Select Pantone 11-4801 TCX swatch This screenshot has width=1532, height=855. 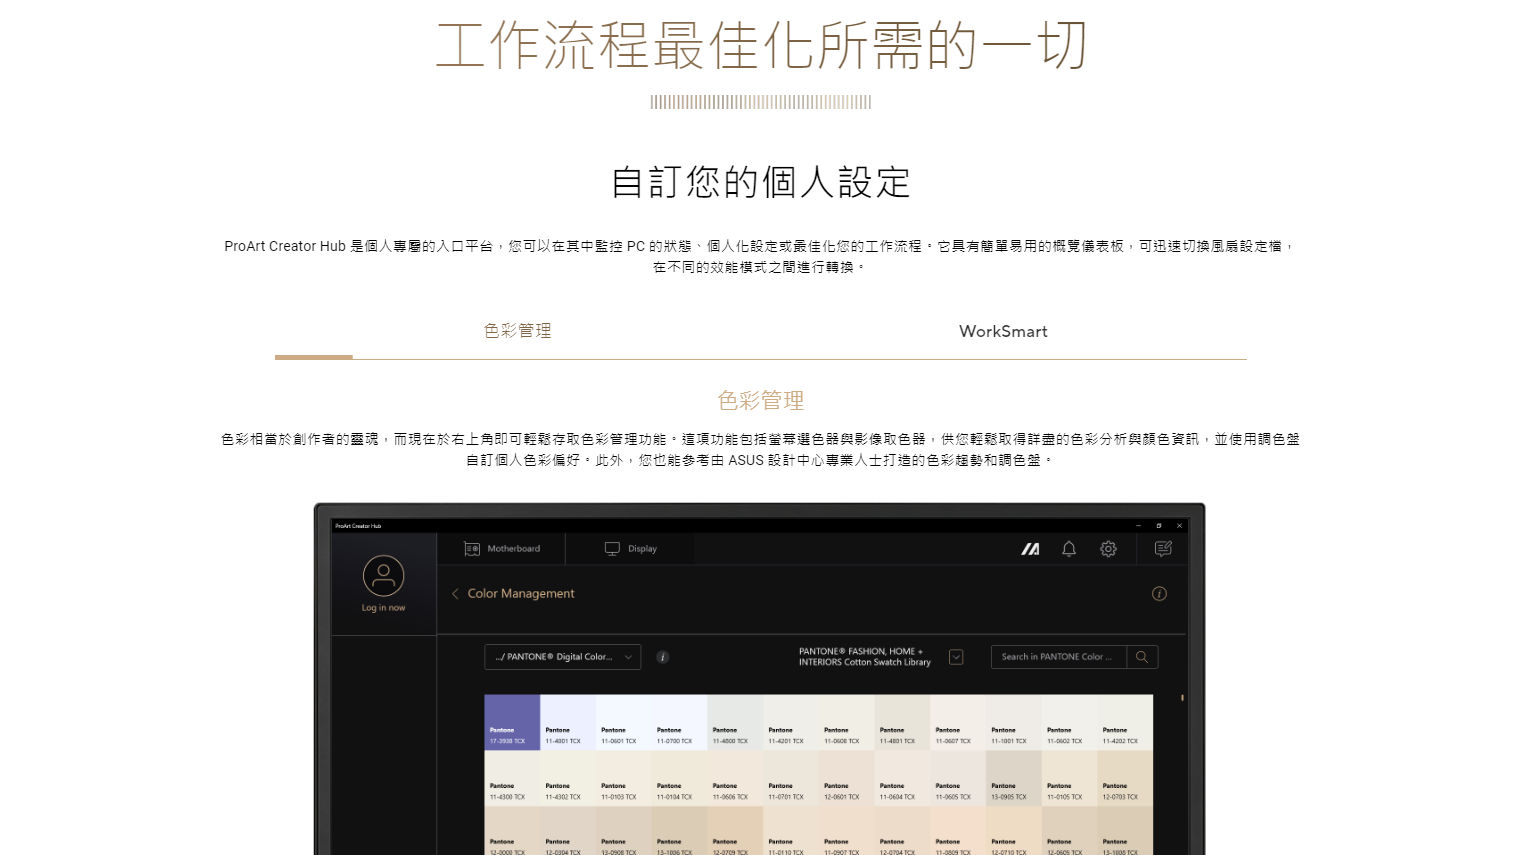point(903,723)
